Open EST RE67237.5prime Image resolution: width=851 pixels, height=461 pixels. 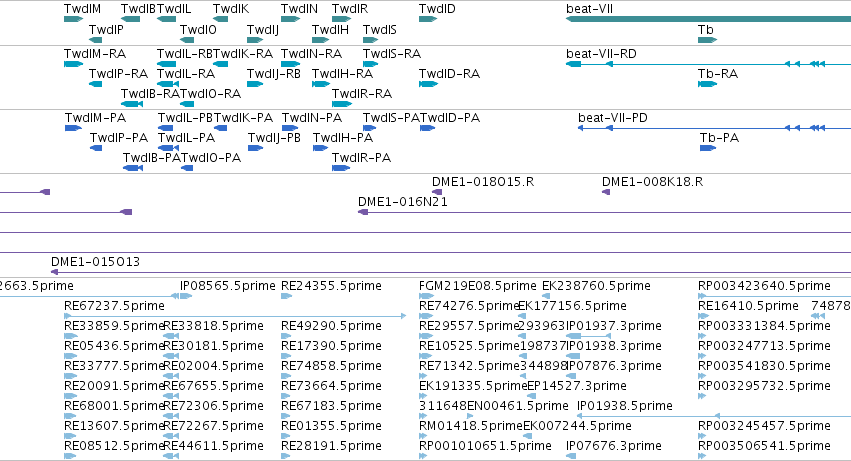114,306
